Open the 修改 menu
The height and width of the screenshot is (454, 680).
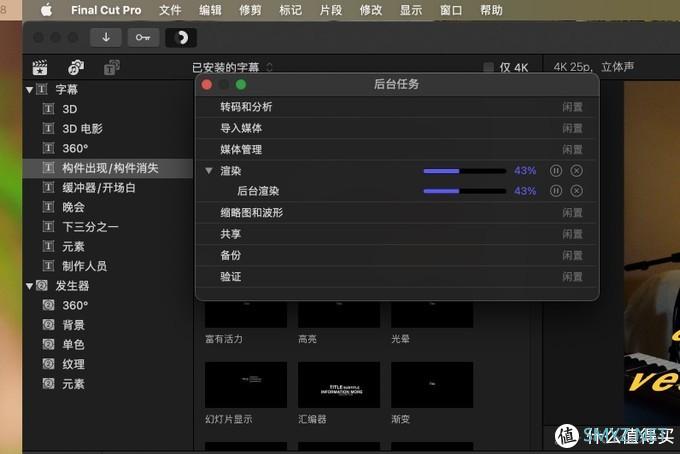[x=371, y=10]
